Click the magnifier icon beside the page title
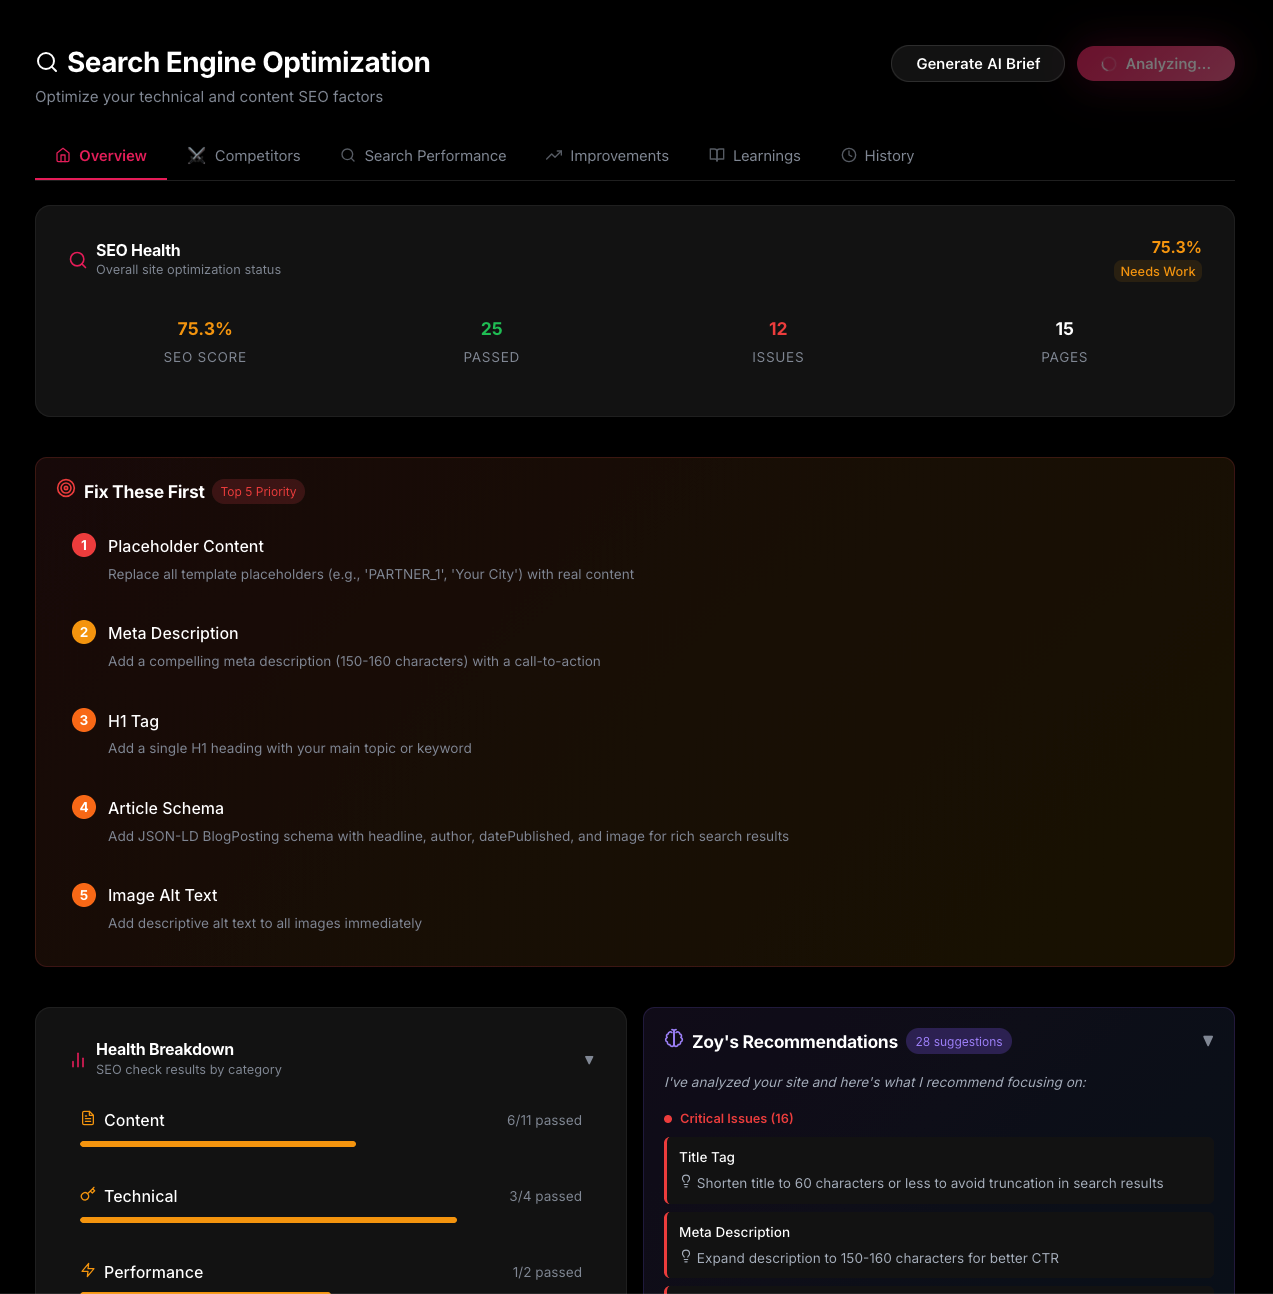 [46, 62]
